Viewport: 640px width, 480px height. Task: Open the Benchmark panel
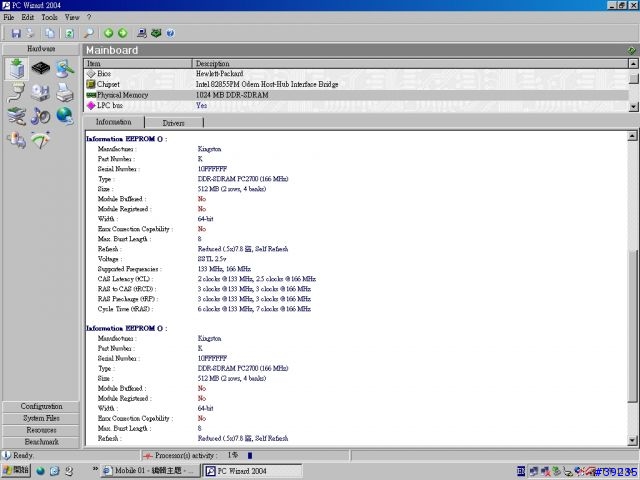[x=41, y=442]
